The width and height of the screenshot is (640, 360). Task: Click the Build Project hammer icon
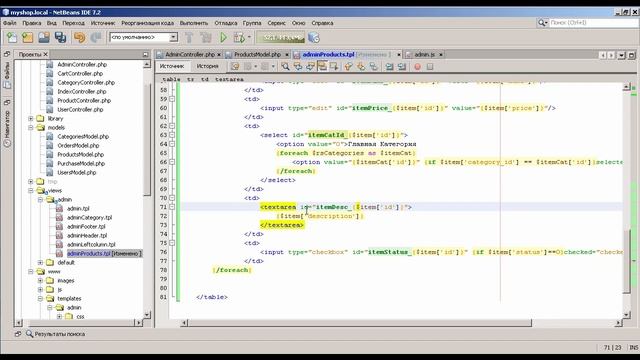(189, 38)
